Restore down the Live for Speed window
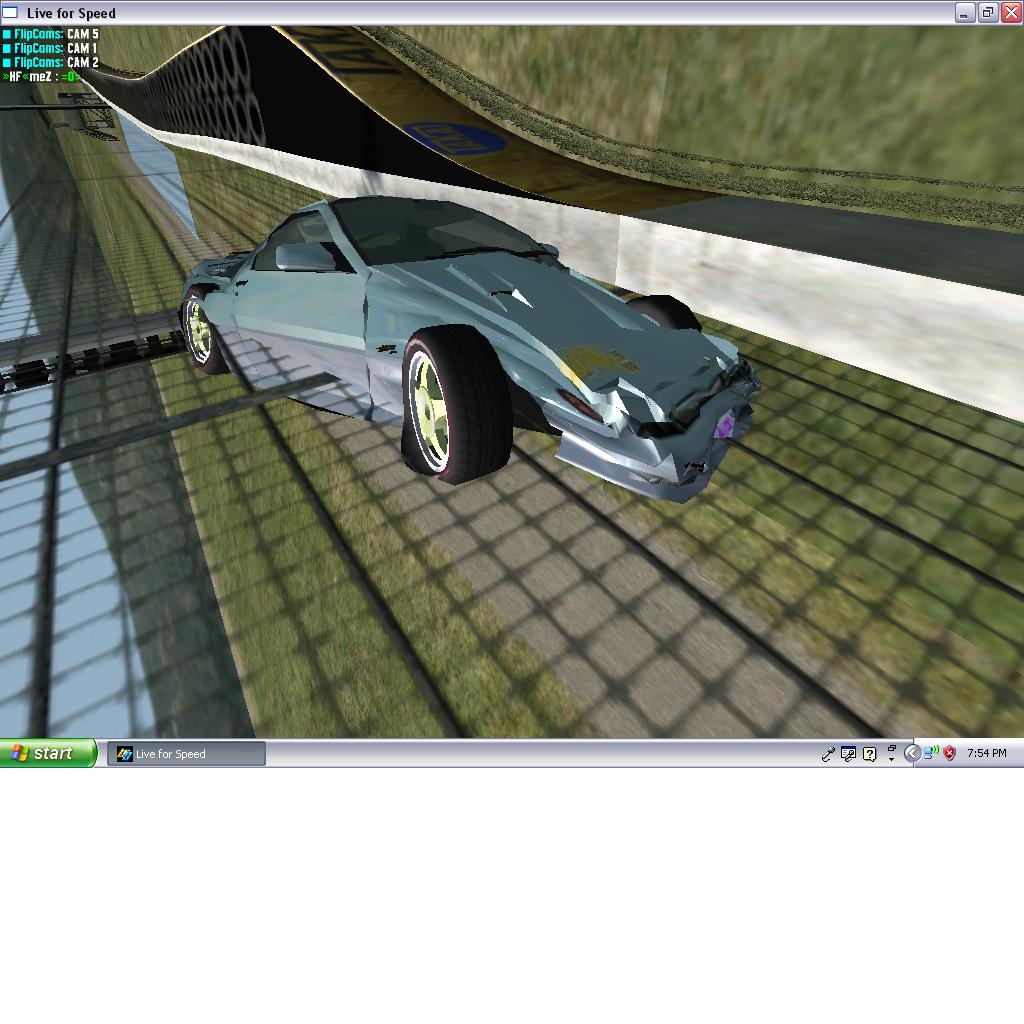 tap(988, 12)
